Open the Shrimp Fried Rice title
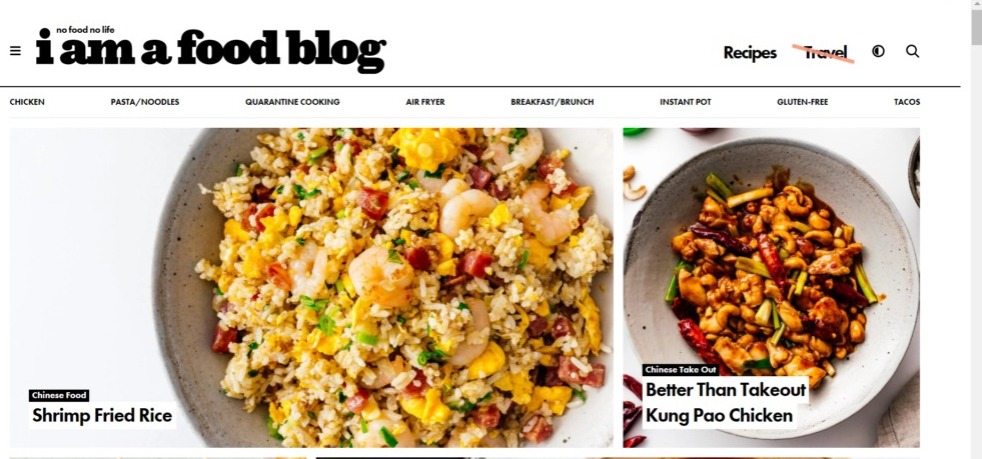Viewport: 982px width, 459px height. coord(102,415)
